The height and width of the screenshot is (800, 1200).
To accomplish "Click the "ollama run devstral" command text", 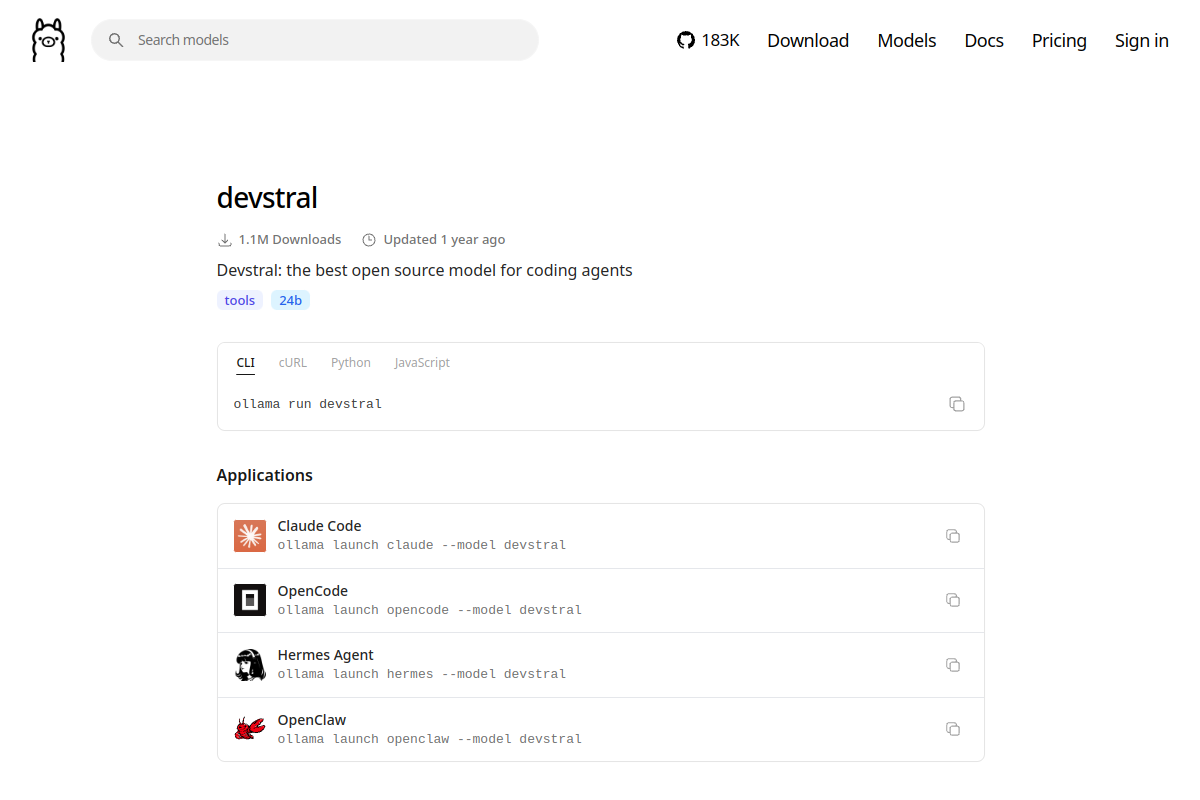I will [x=308, y=404].
